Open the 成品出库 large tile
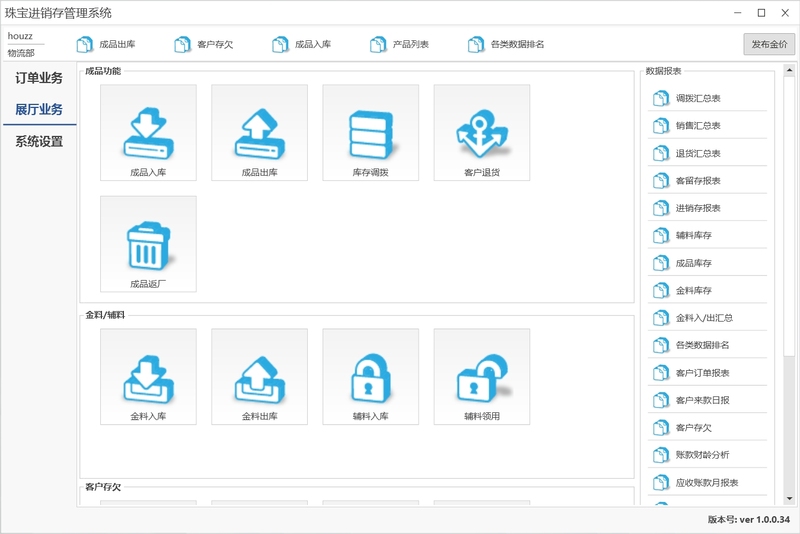The width and height of the screenshot is (800, 534). click(259, 133)
